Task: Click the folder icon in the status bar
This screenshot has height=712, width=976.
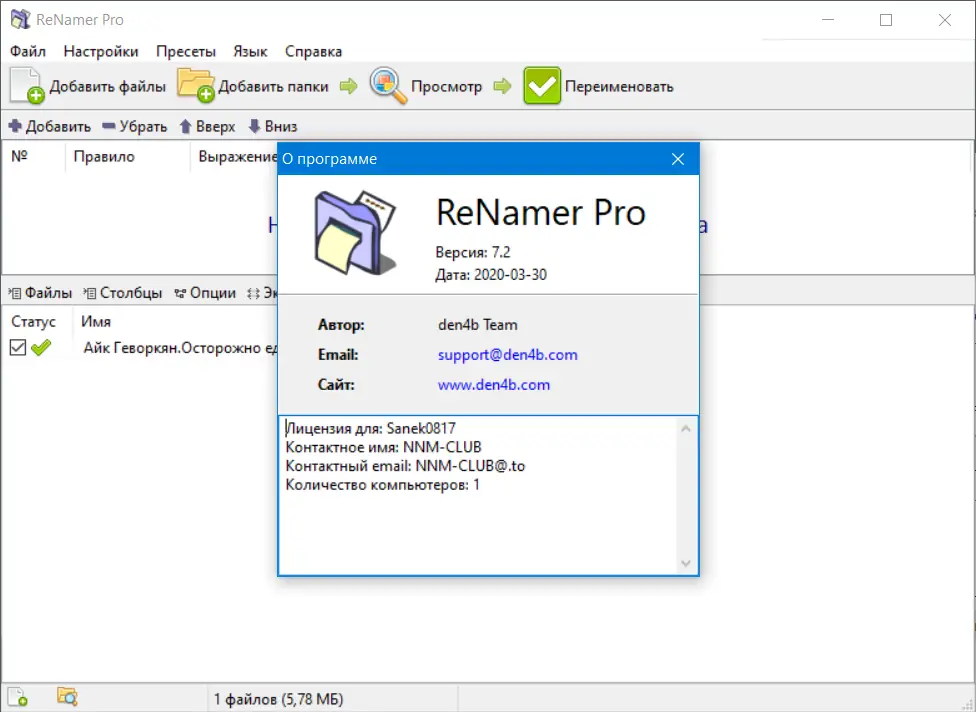Action: click(x=65, y=695)
